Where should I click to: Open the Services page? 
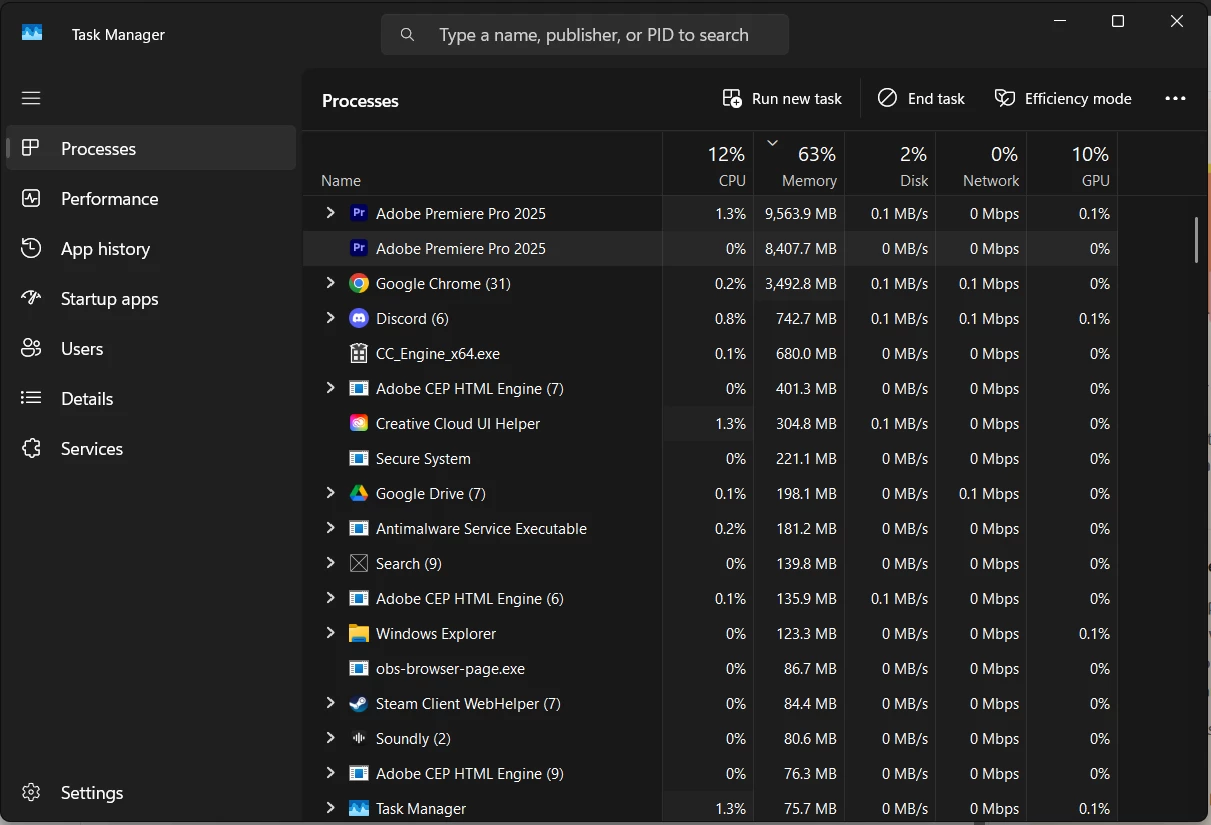pos(151,448)
